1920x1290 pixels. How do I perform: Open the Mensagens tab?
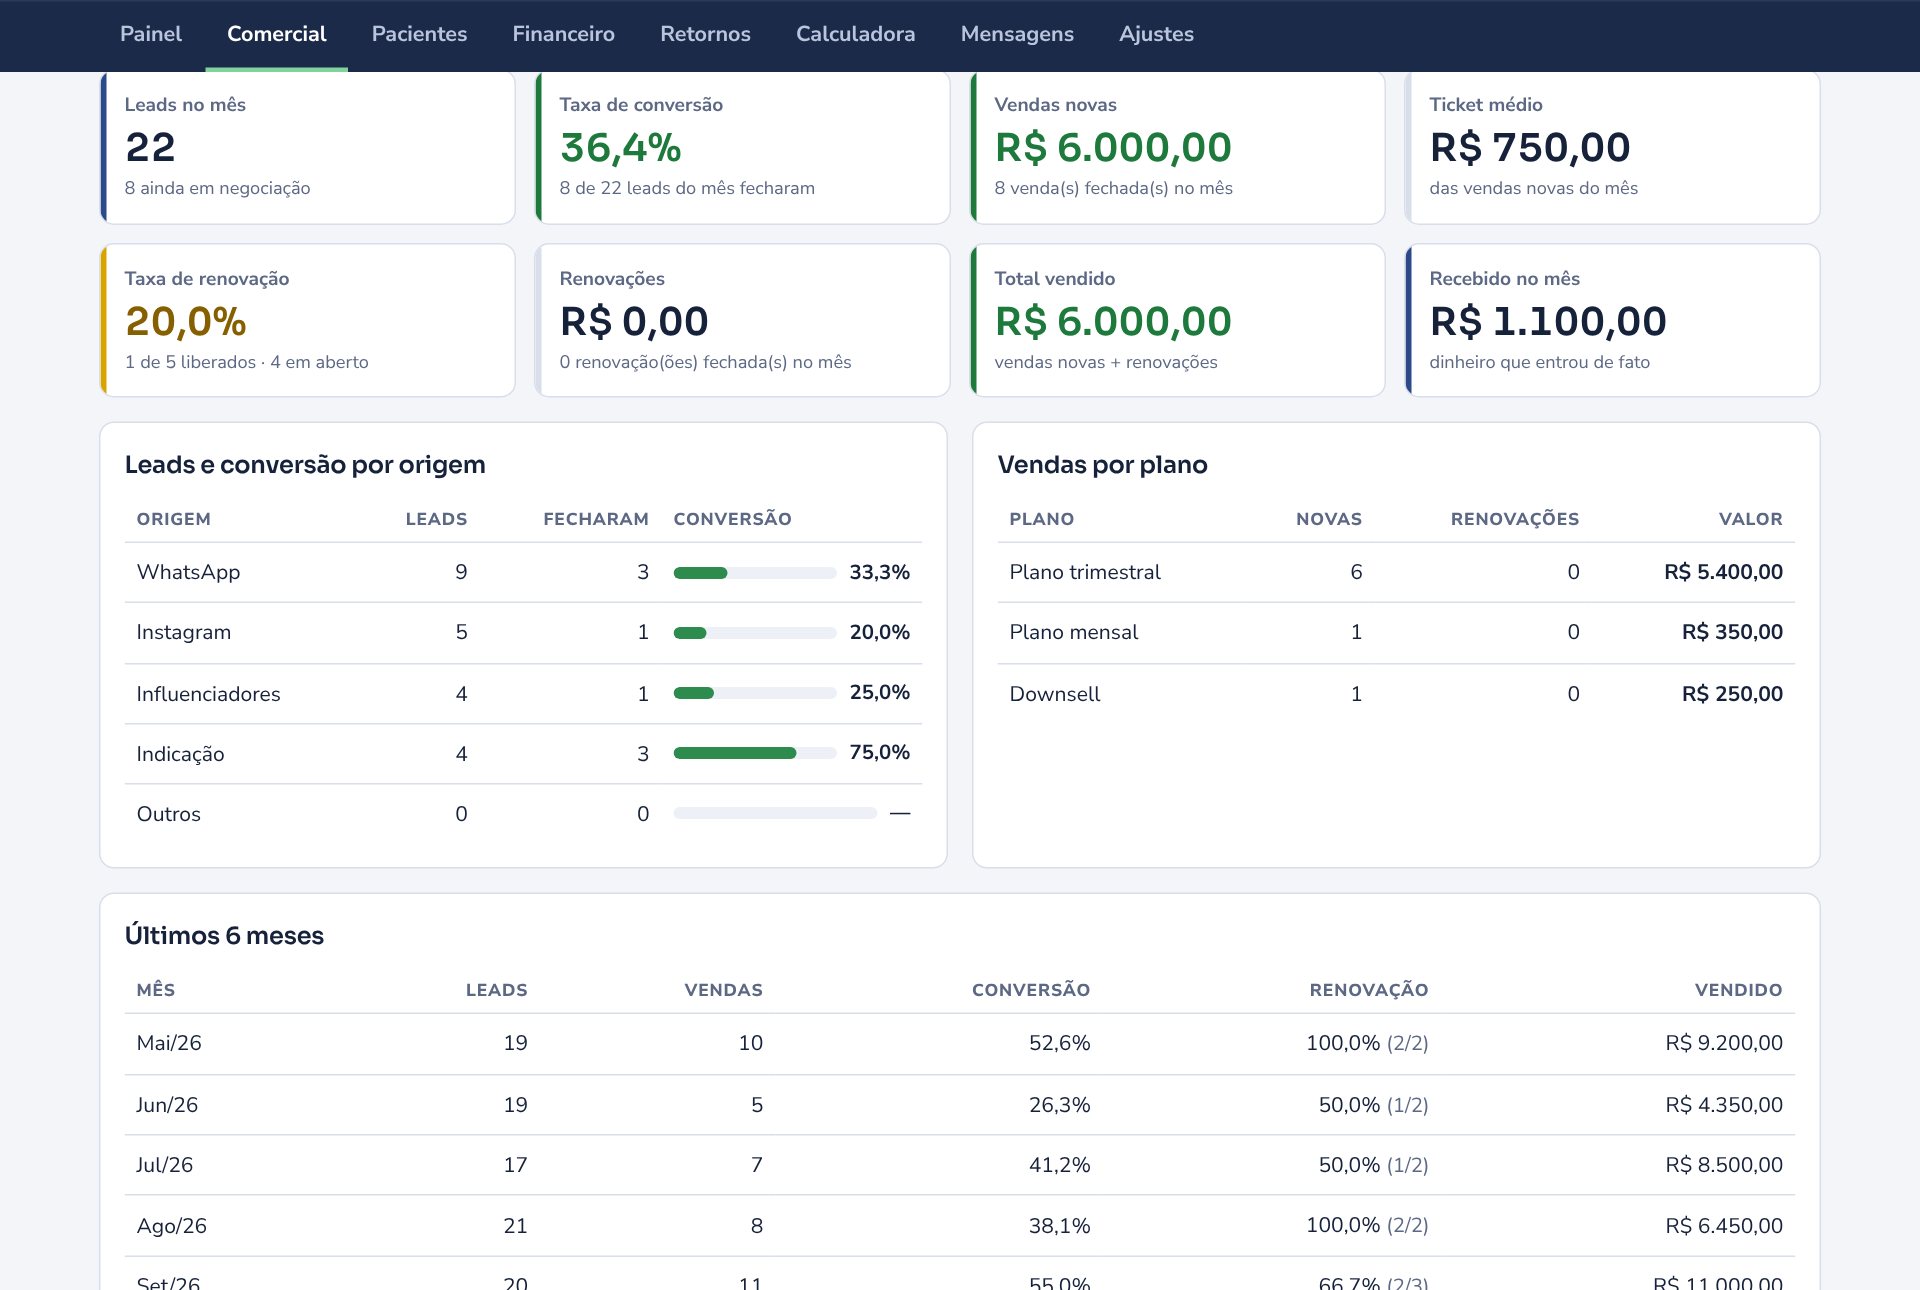[1017, 34]
